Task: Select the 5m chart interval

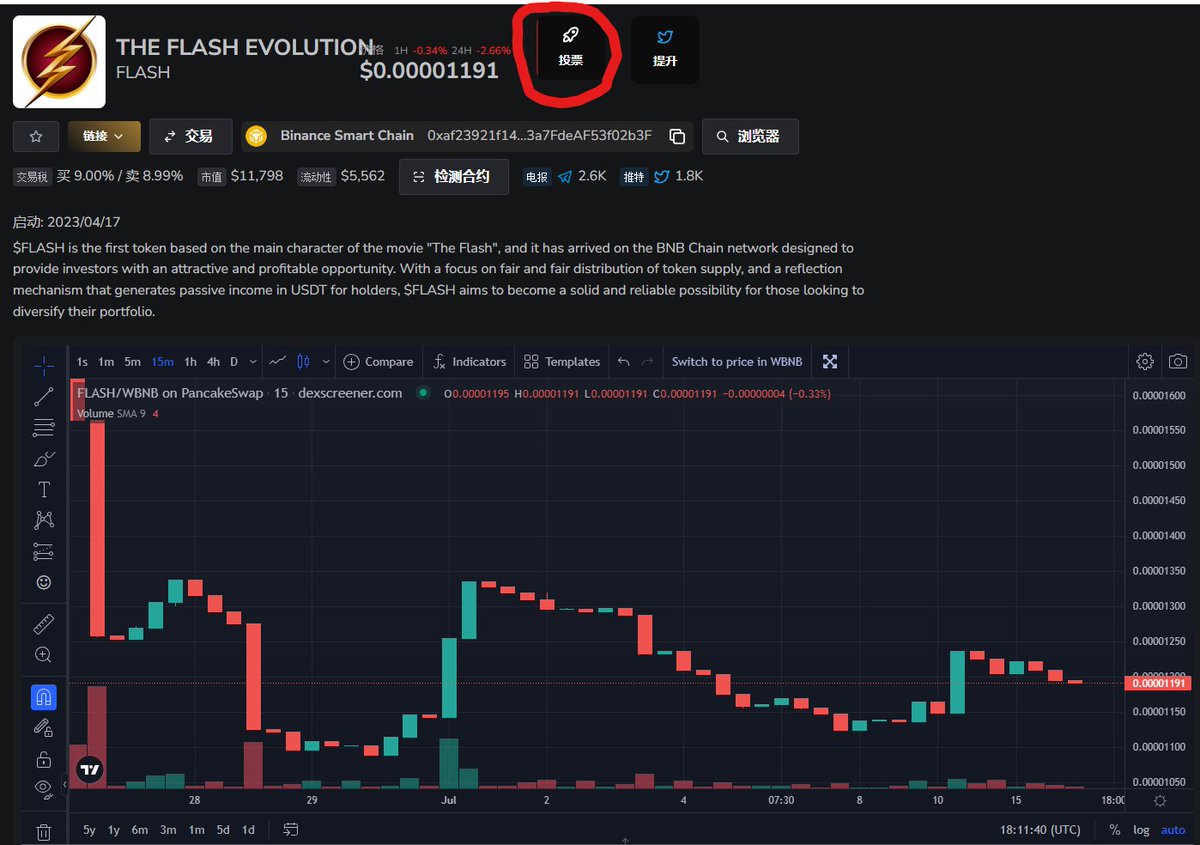Action: pyautogui.click(x=133, y=362)
